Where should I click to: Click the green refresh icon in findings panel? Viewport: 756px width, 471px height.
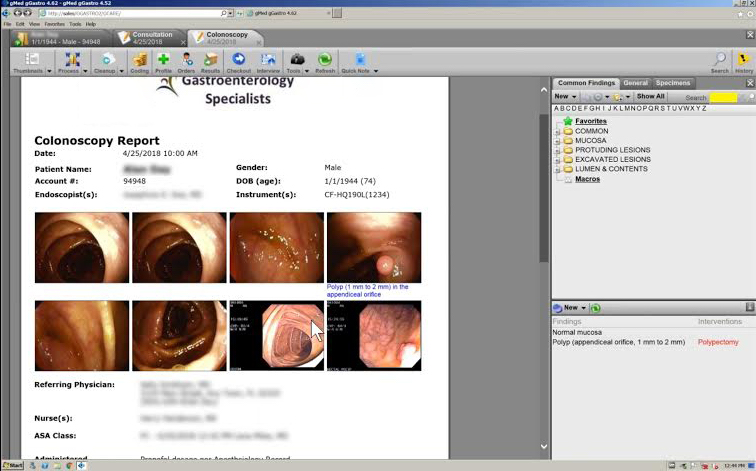pos(595,308)
